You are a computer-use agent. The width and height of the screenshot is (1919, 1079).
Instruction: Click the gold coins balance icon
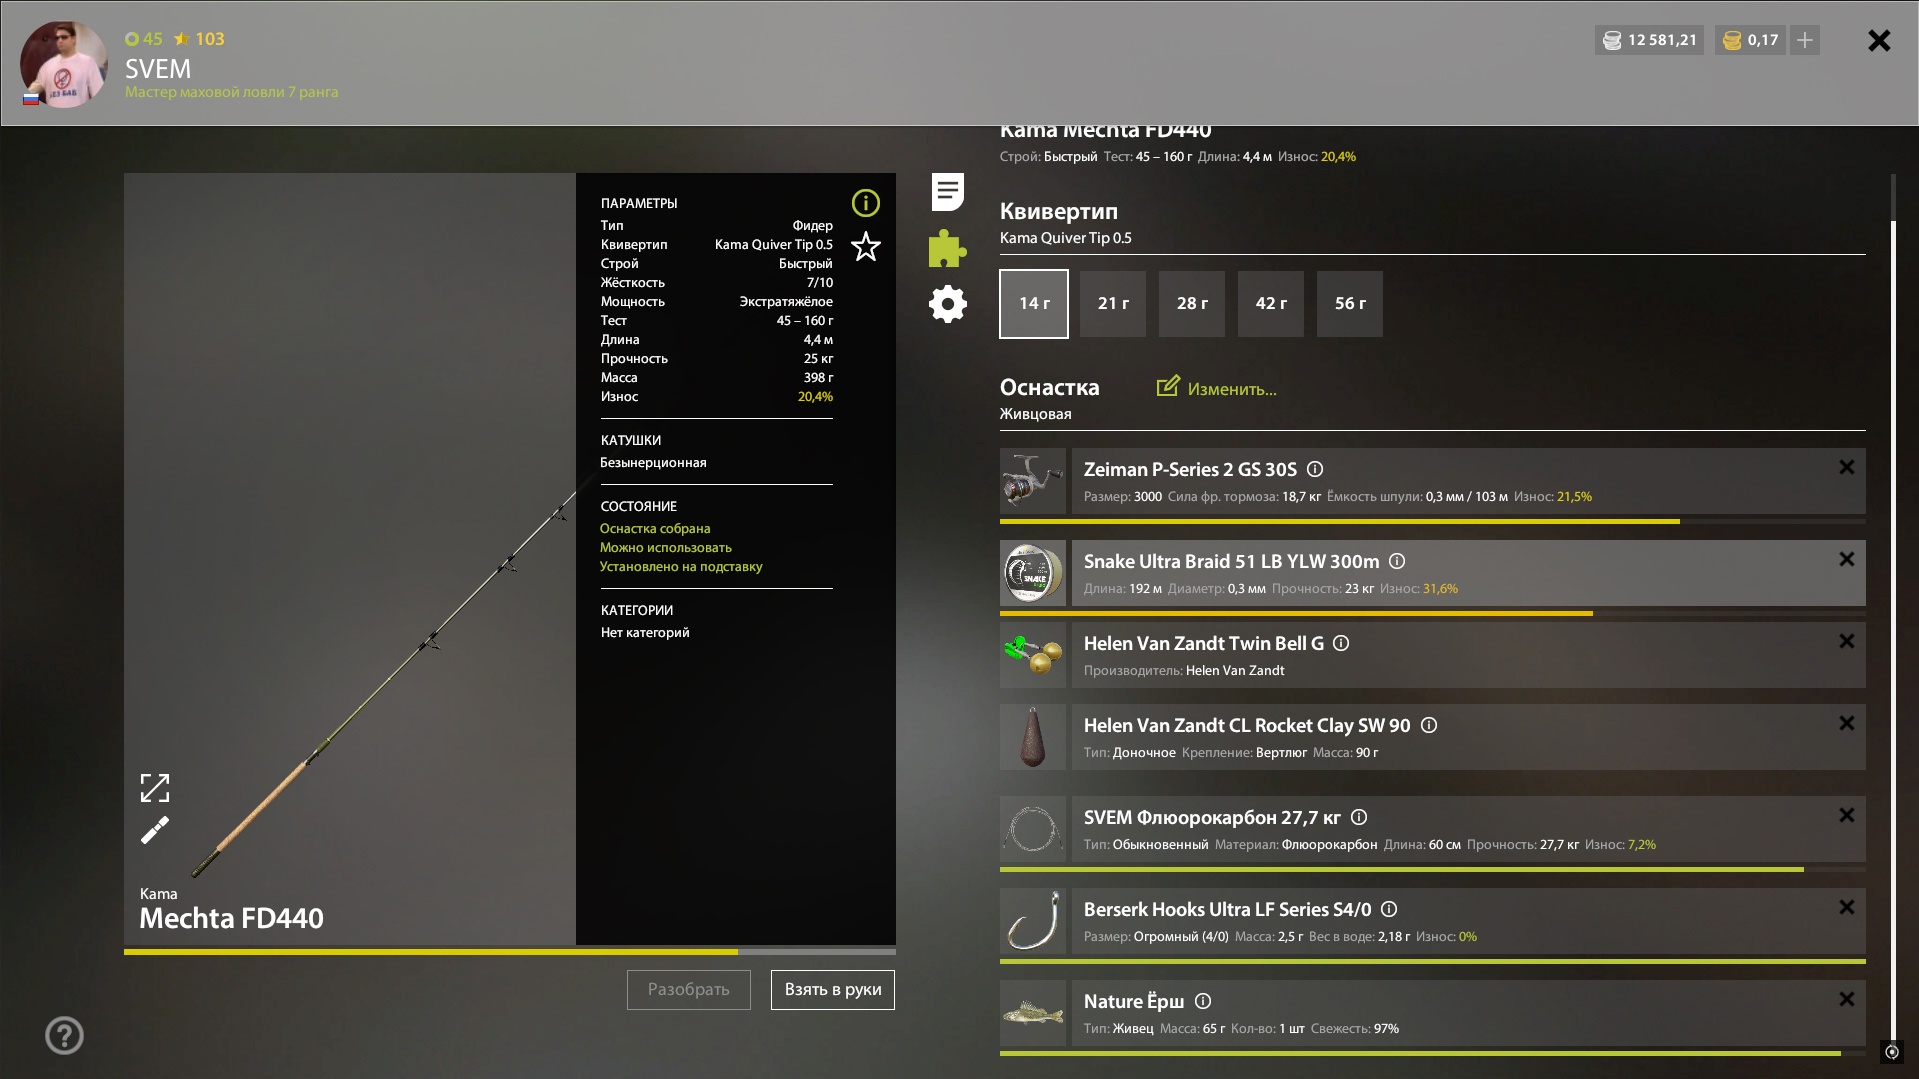coord(1732,40)
